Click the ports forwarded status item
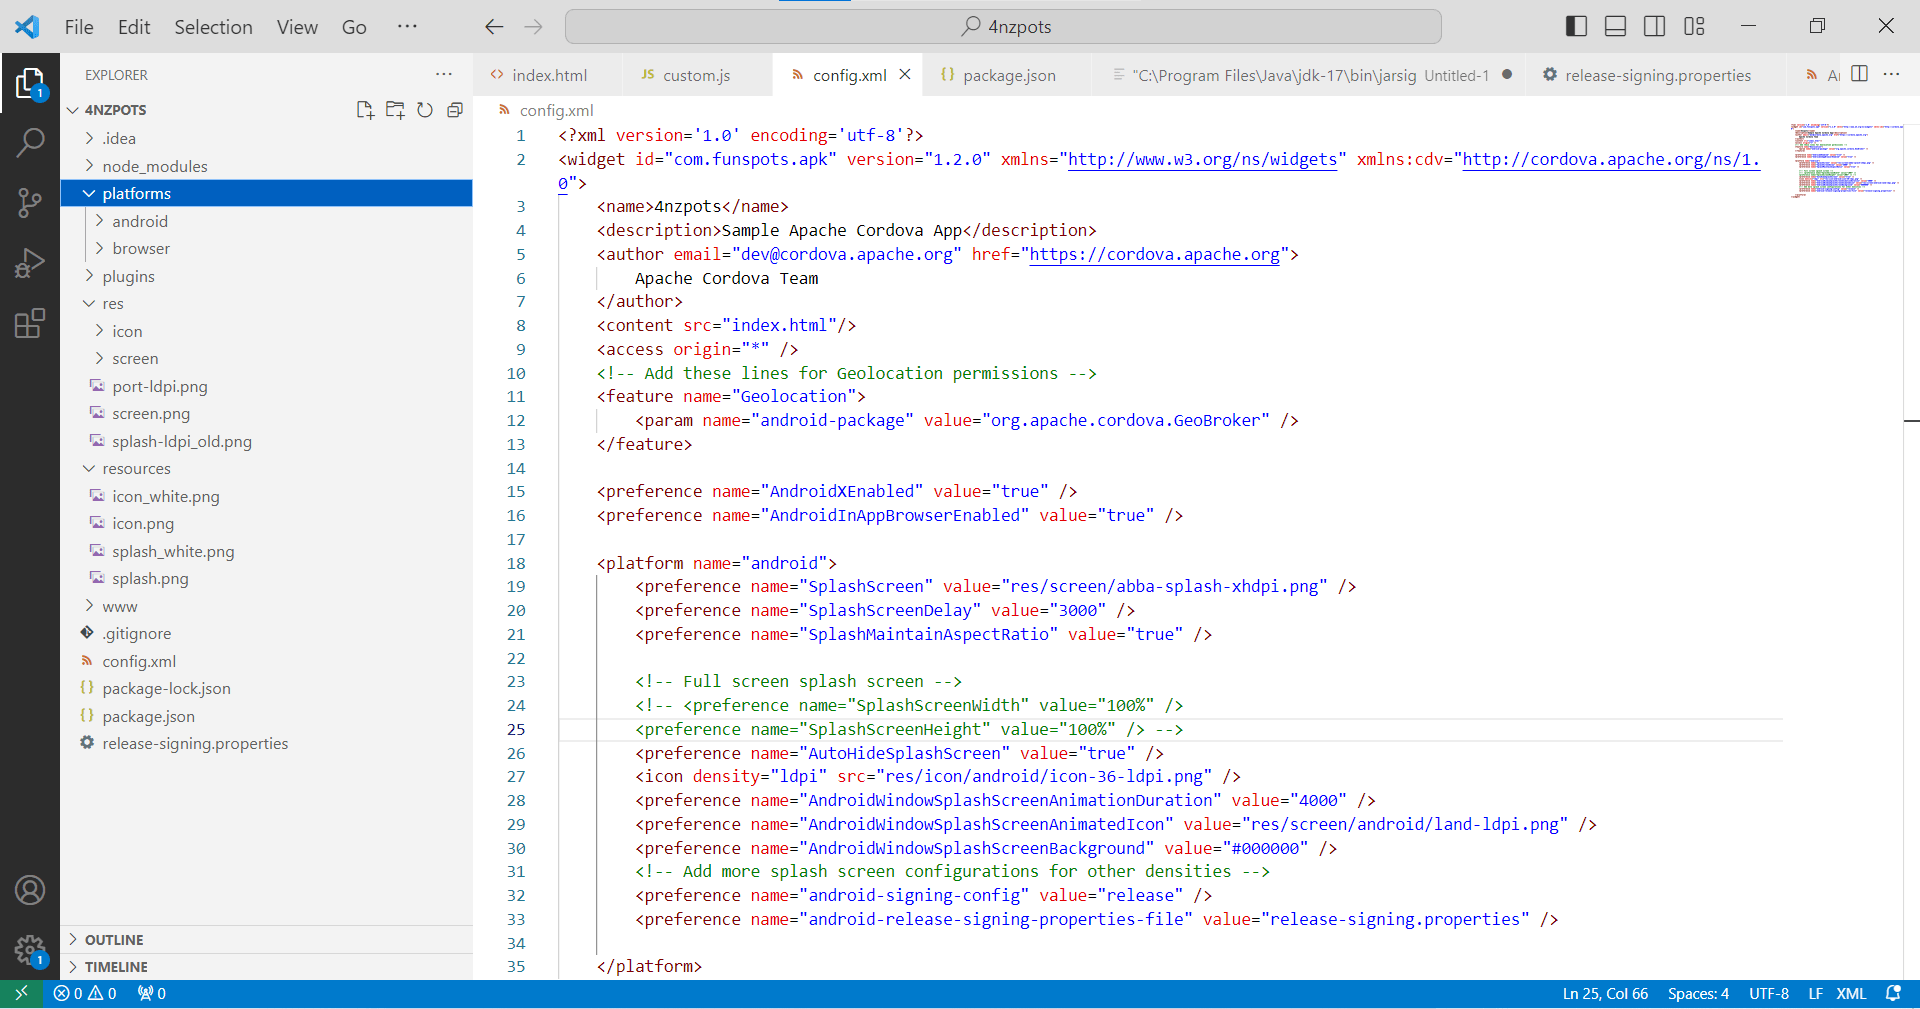 point(152,994)
